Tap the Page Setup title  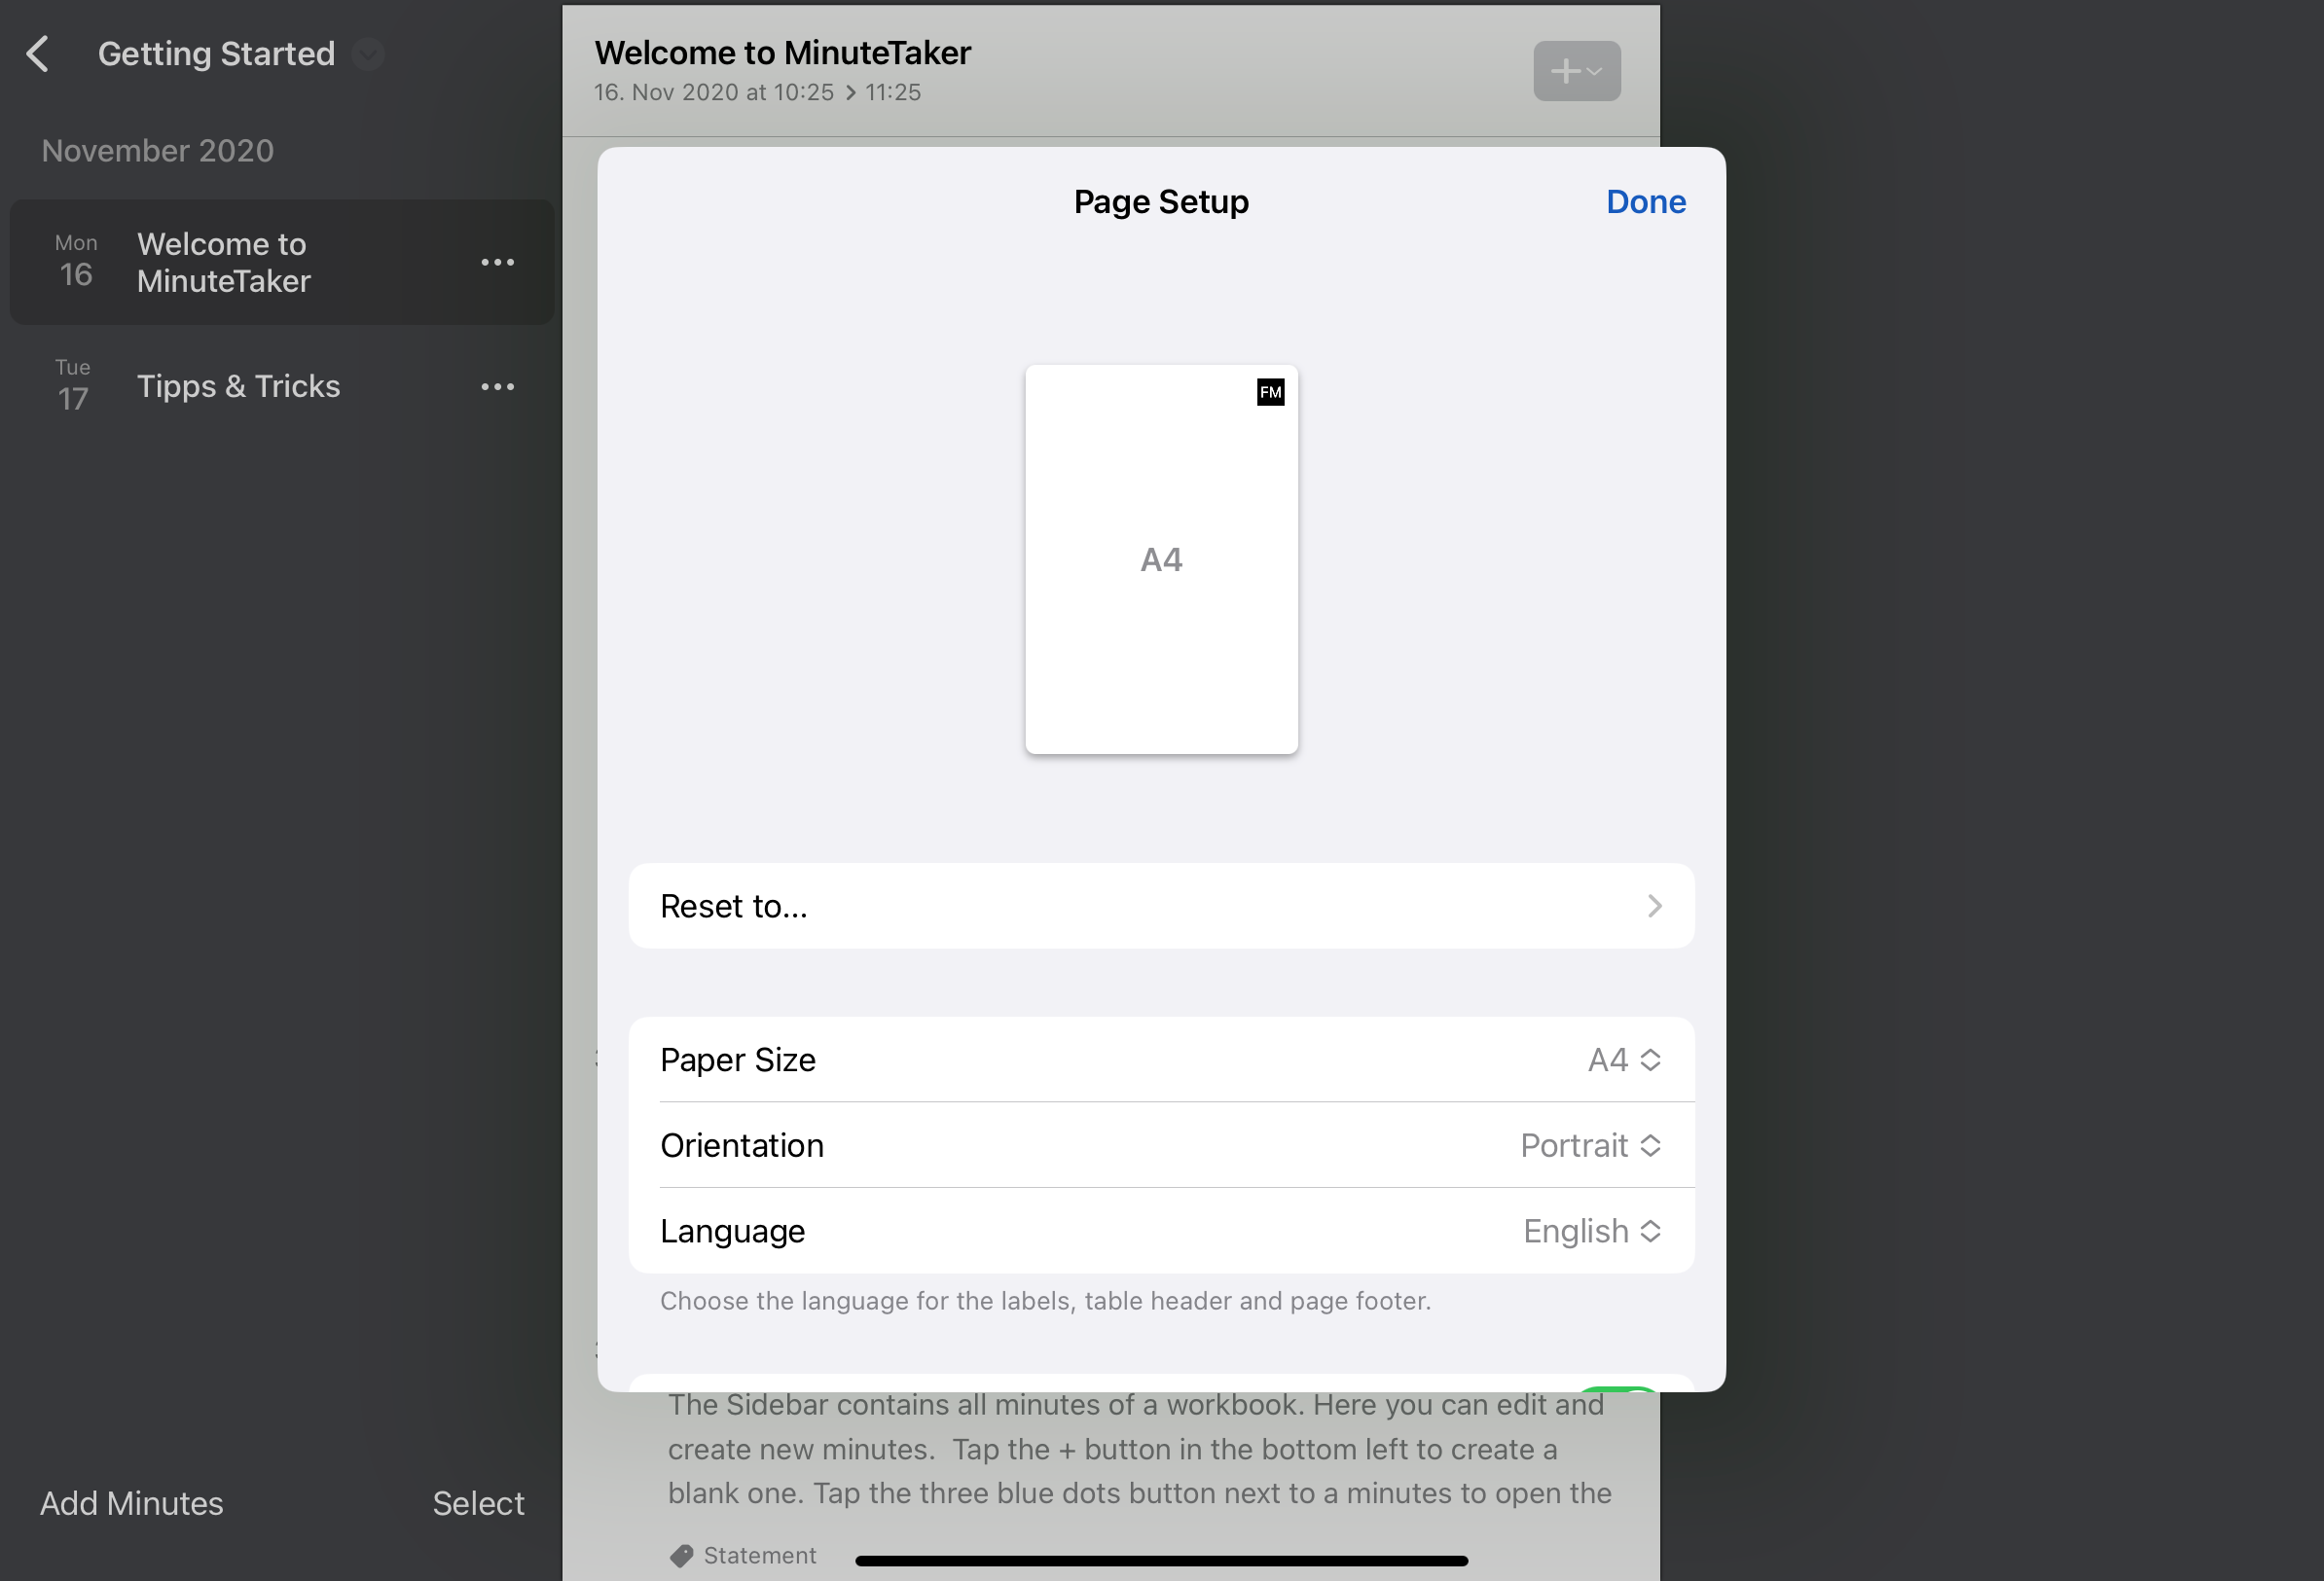pos(1161,202)
